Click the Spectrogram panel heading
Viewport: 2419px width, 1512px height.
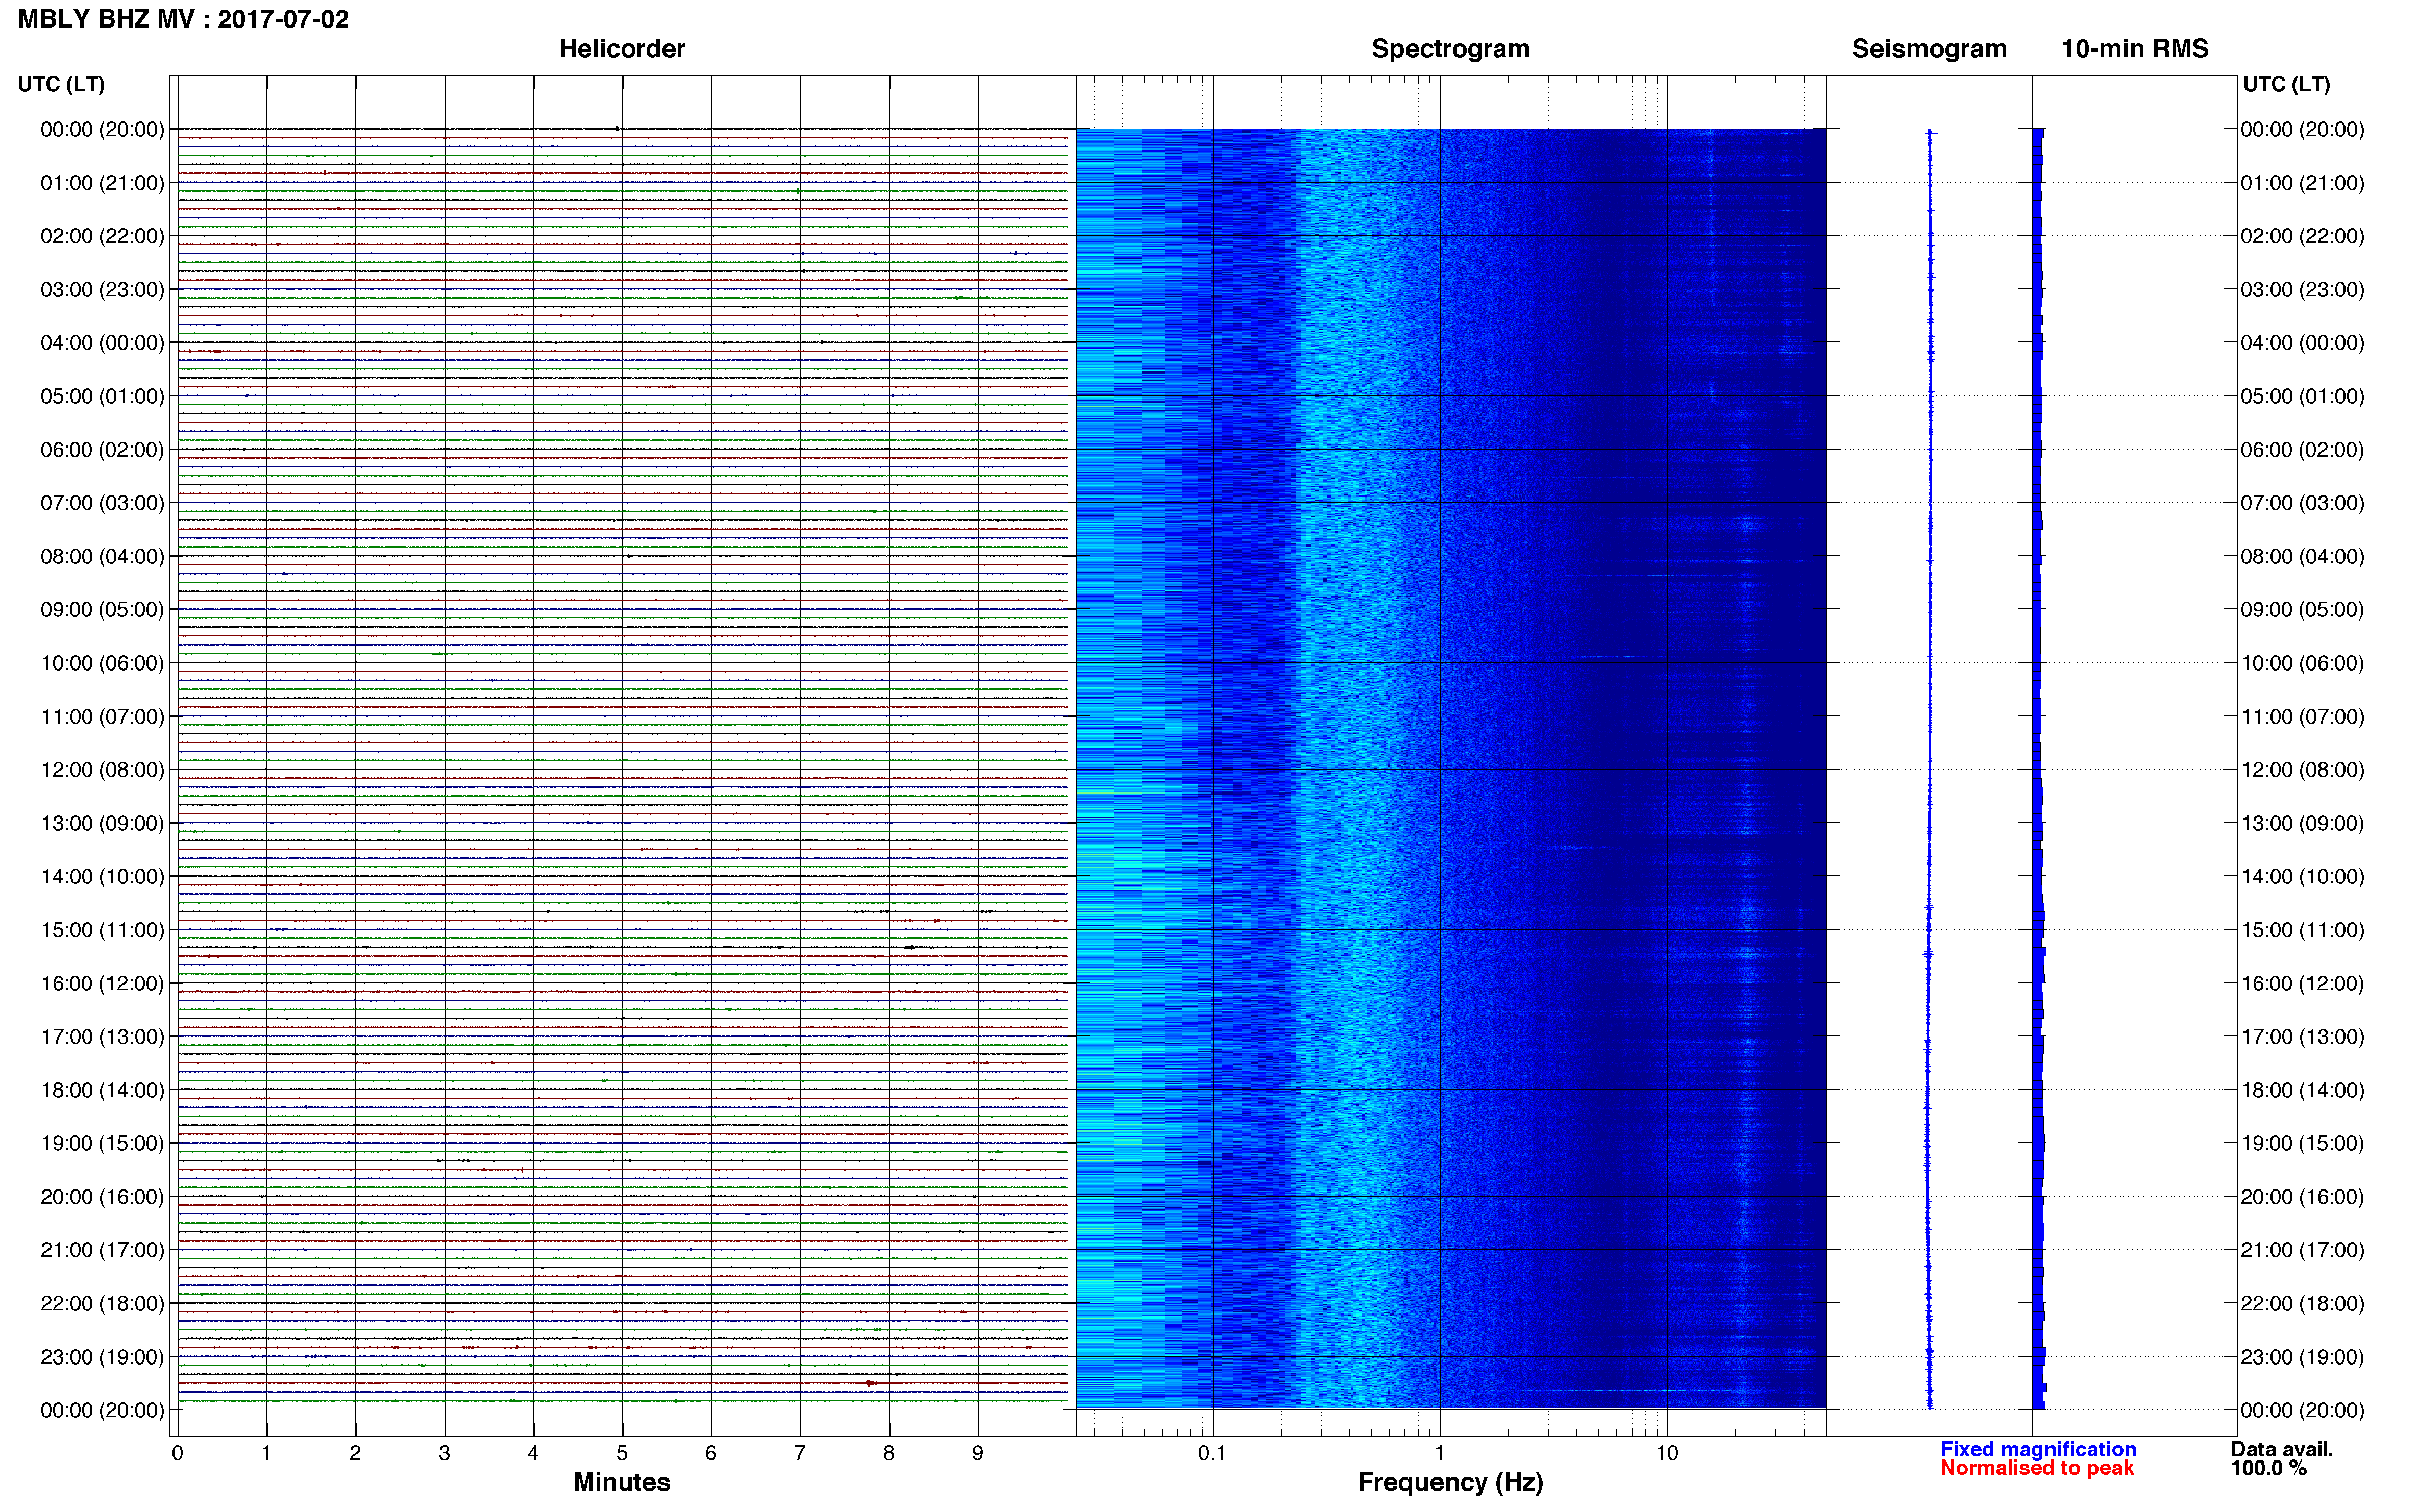click(x=1450, y=49)
